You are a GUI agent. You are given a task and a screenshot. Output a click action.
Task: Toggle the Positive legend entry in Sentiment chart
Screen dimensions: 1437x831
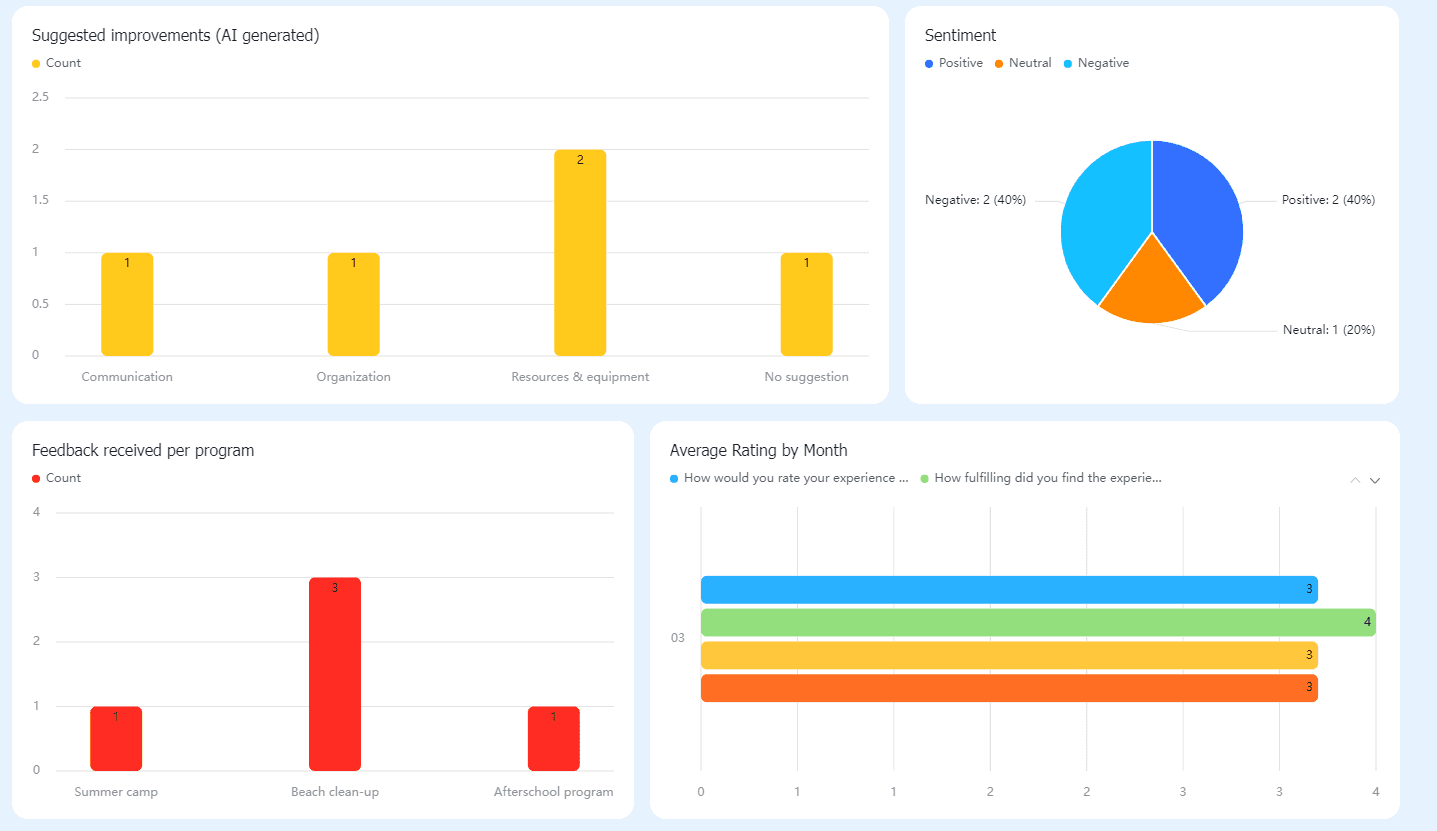(954, 63)
